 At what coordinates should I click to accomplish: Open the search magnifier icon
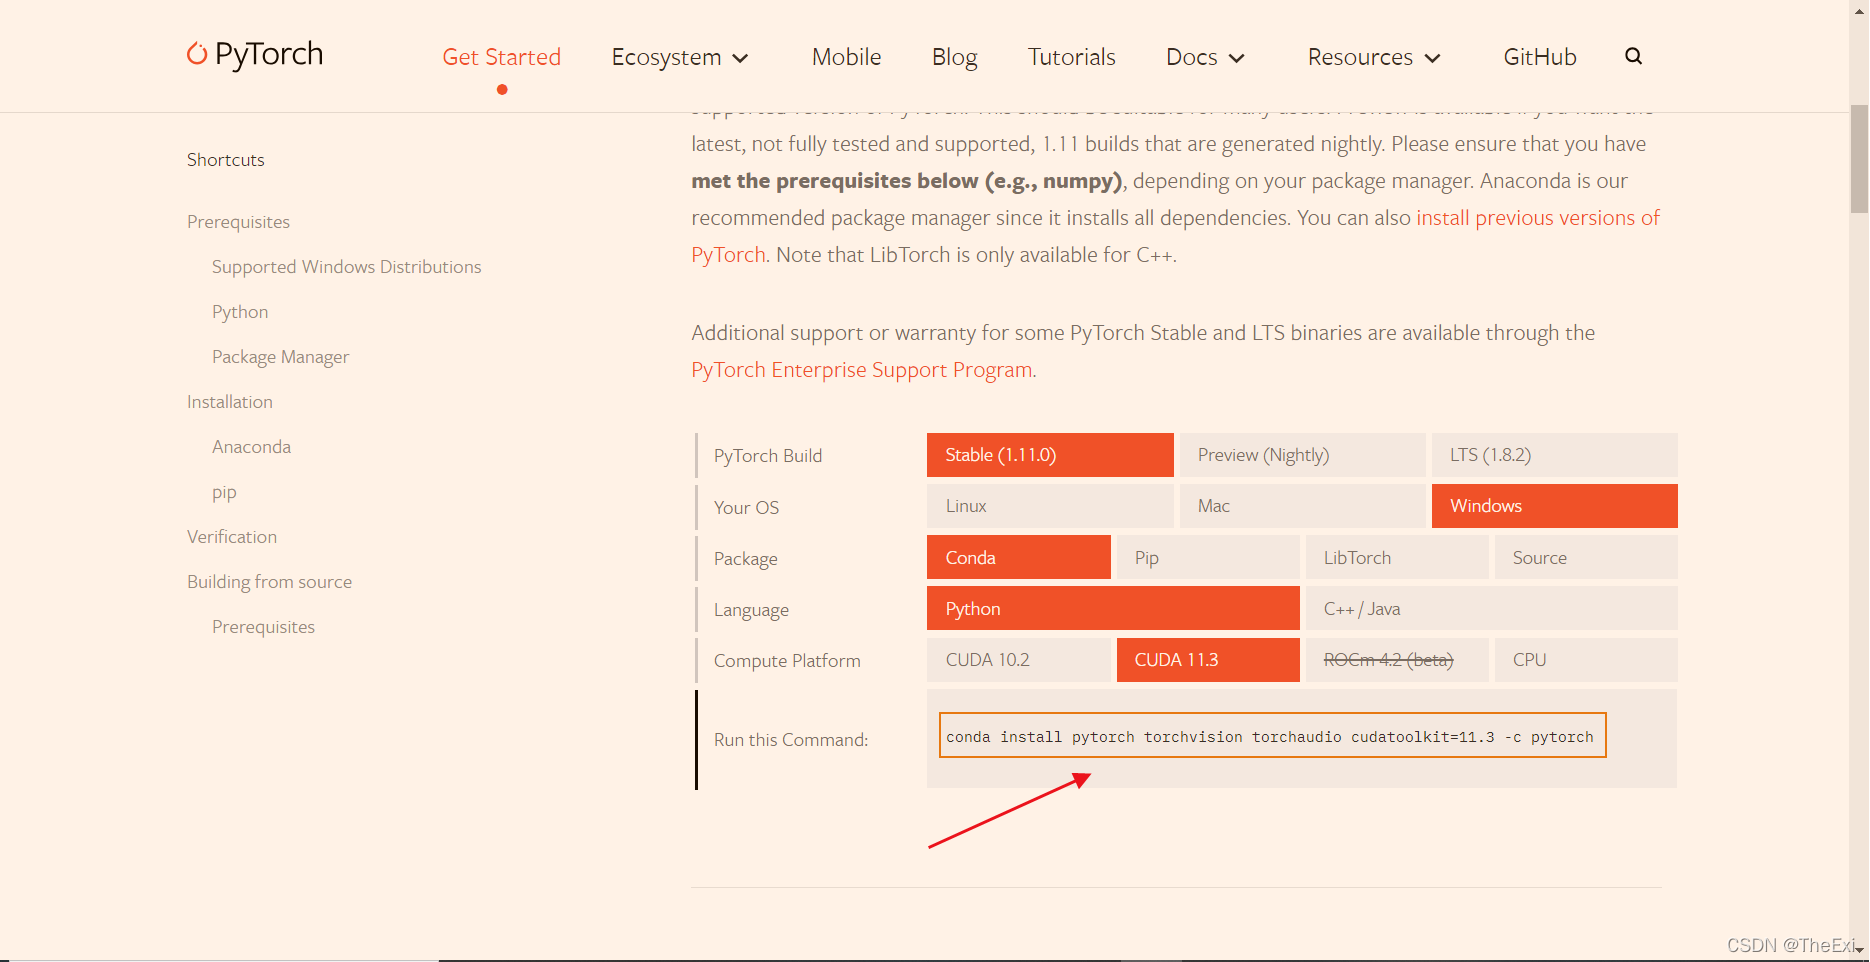(1633, 56)
